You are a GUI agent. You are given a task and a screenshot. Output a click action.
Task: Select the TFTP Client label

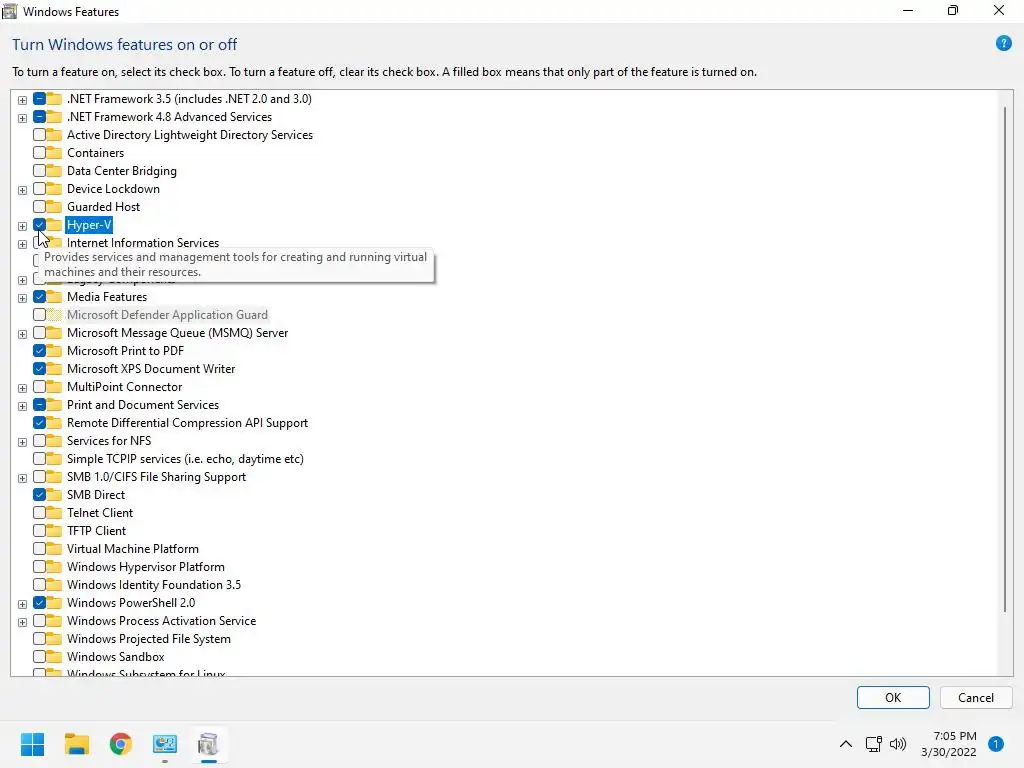tap(96, 531)
